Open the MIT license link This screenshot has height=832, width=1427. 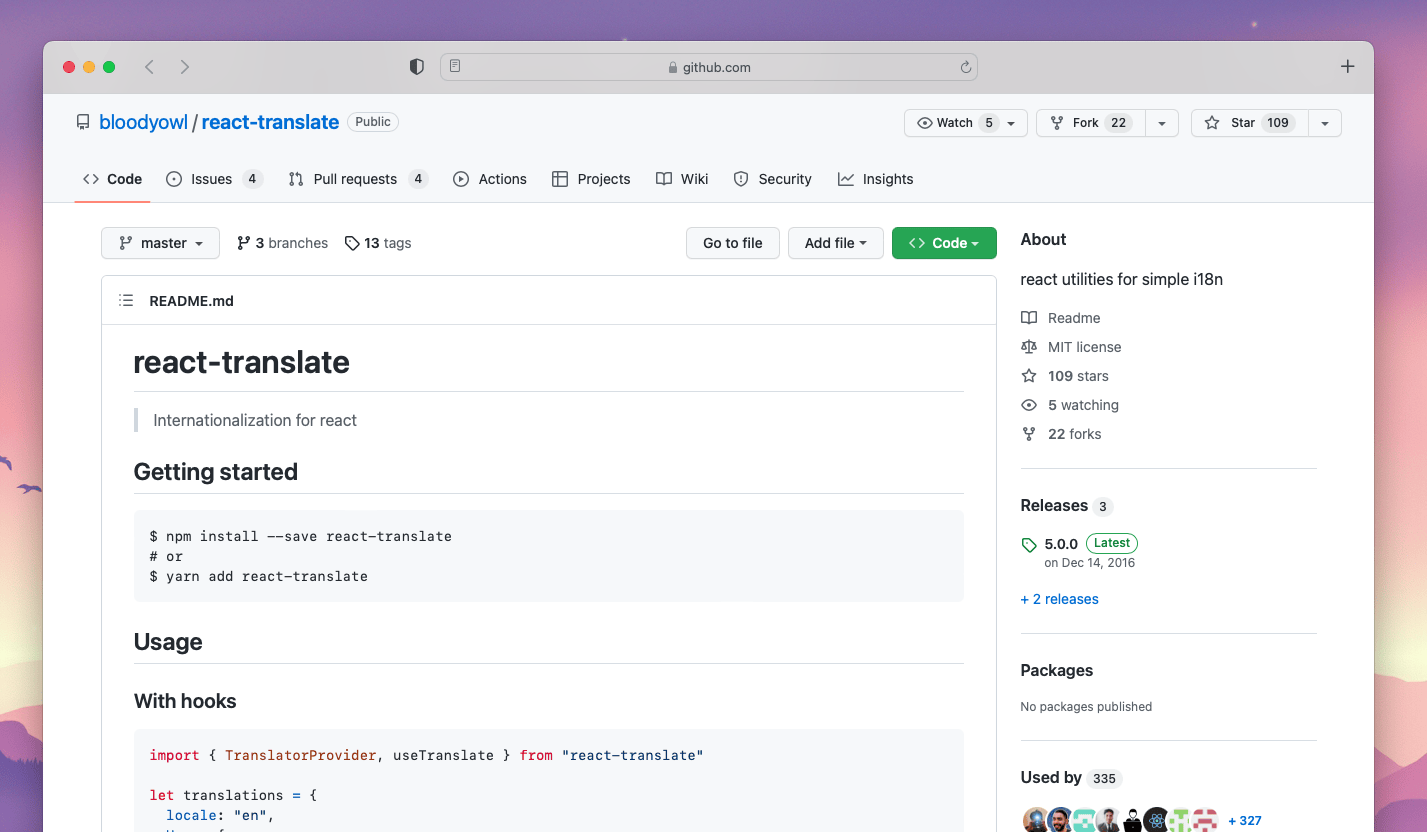point(1071,347)
